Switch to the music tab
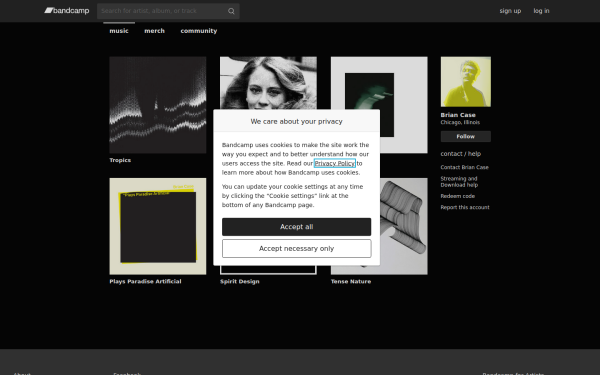The width and height of the screenshot is (600, 375). [119, 31]
